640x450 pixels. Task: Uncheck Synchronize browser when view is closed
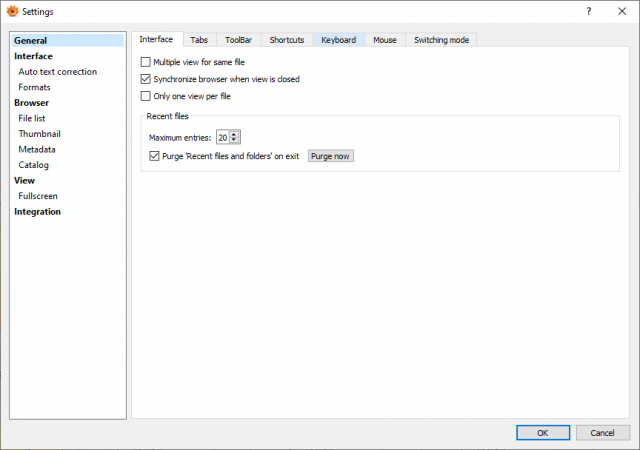click(x=145, y=79)
